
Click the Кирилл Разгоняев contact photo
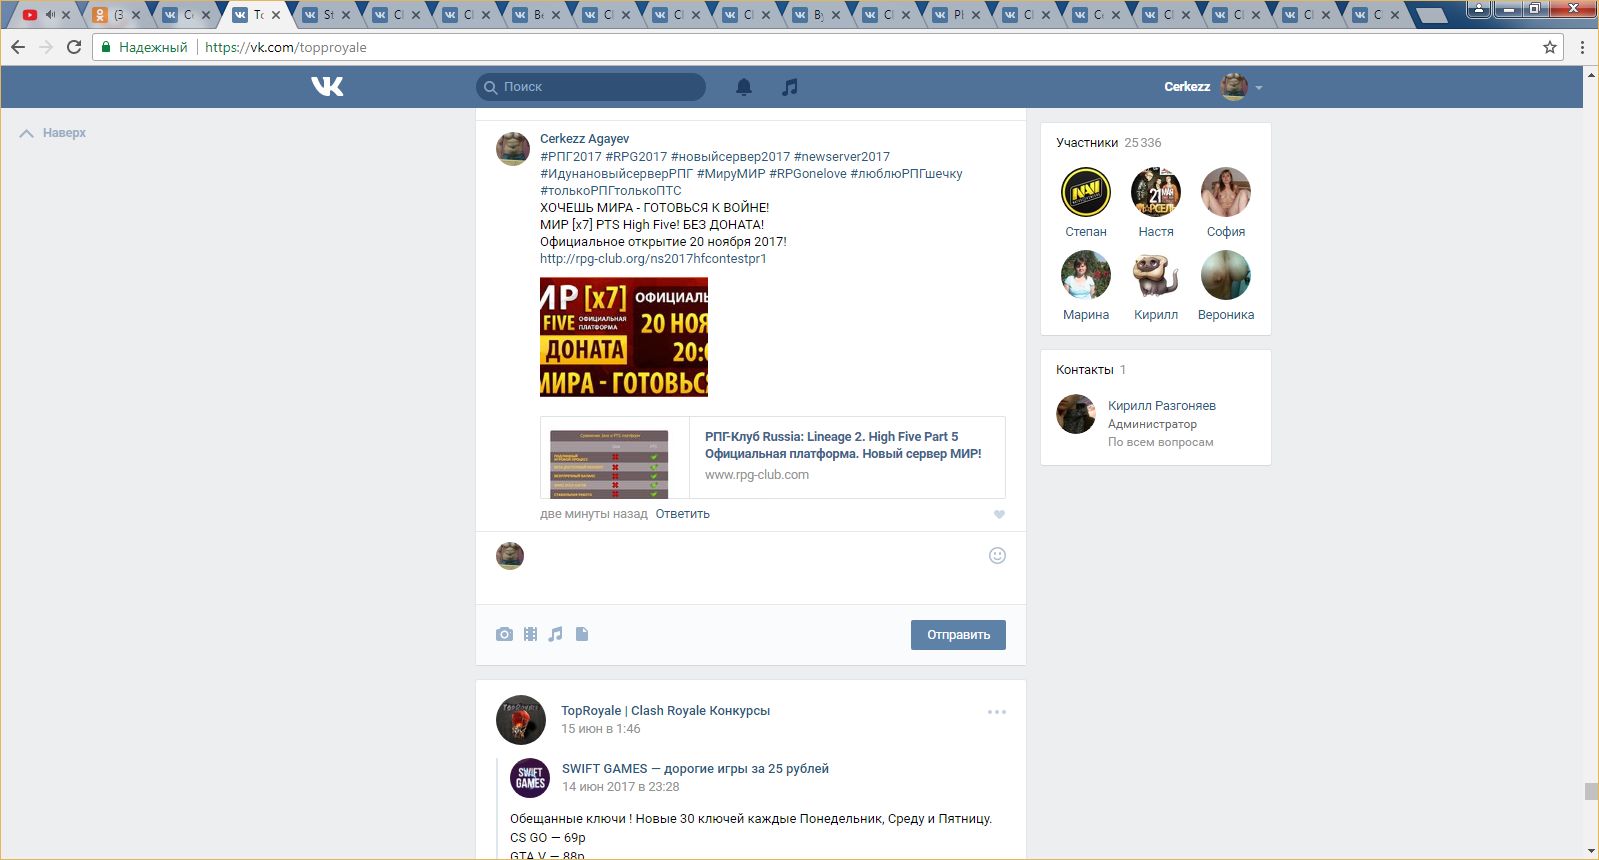(x=1076, y=414)
